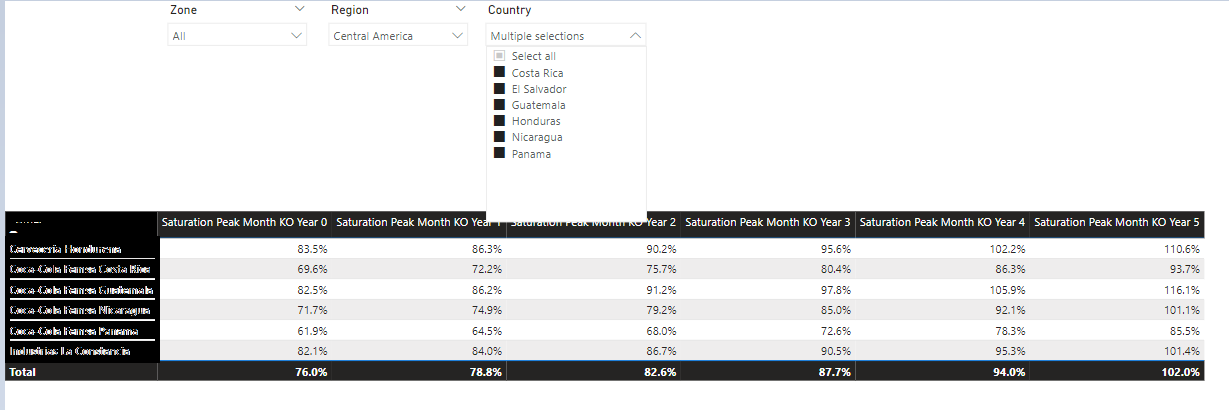Click the 80.4% cell
Image resolution: width=1229 pixels, height=410 pixels.
click(768, 269)
